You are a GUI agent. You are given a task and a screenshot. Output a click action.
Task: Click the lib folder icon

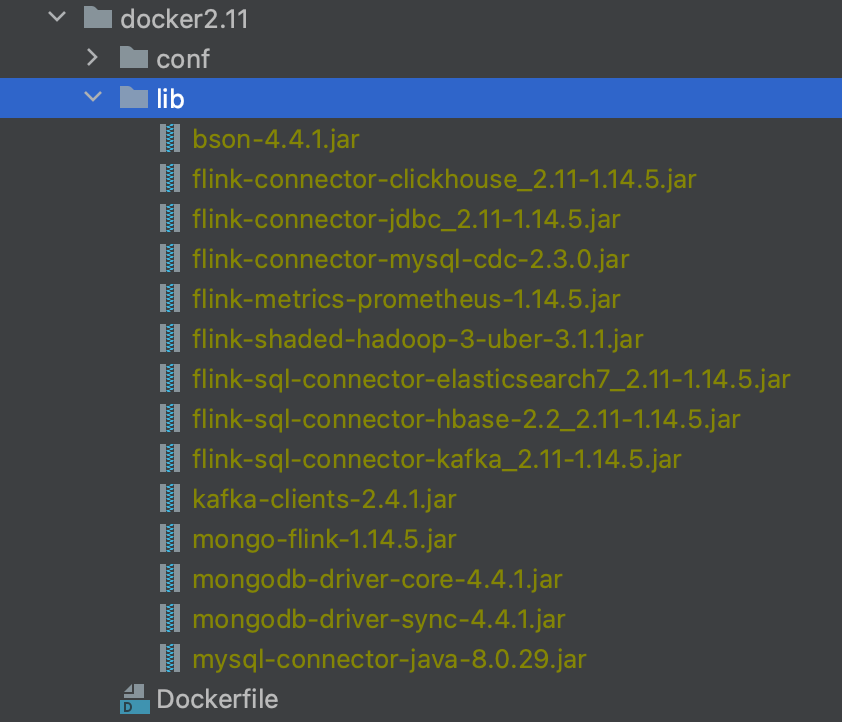(133, 97)
